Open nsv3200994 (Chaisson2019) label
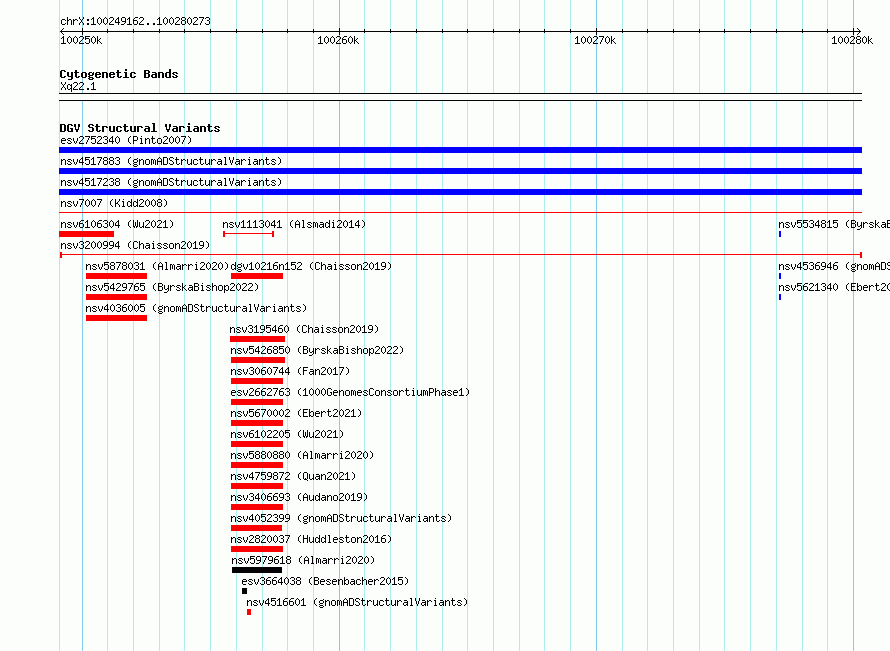The image size is (890, 651). tap(135, 245)
